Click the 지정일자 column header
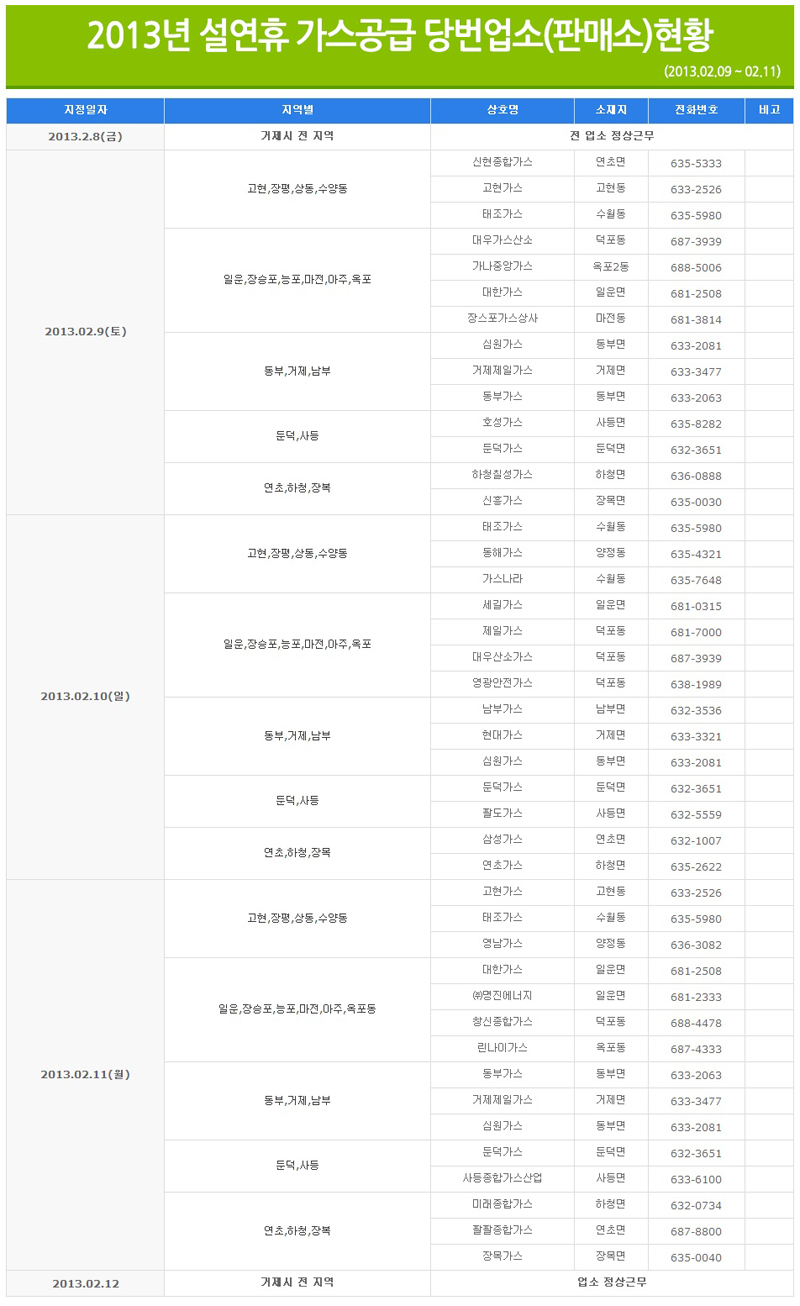This screenshot has width=800, height=1306. click(x=85, y=110)
